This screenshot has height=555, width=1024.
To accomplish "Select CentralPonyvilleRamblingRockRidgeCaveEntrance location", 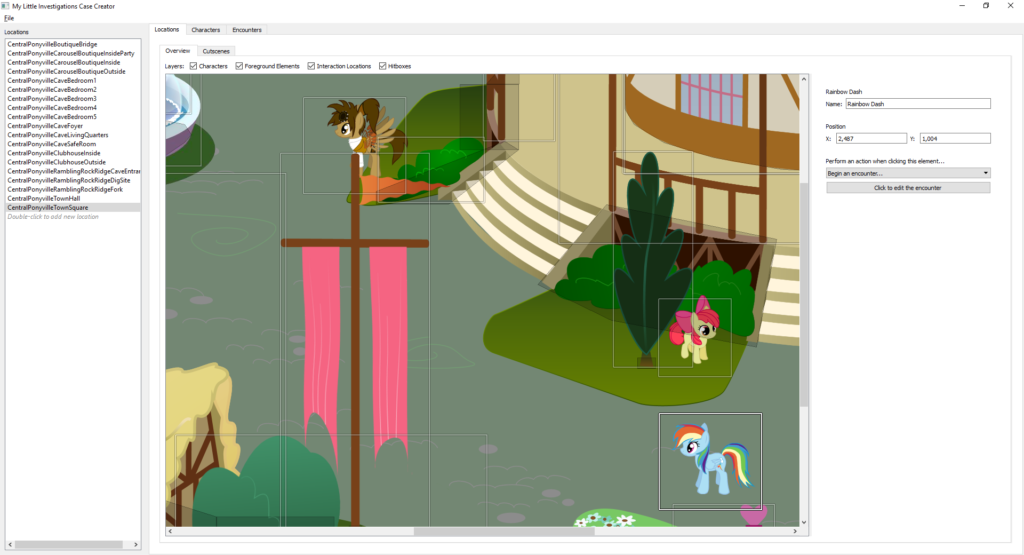I will 73,171.
